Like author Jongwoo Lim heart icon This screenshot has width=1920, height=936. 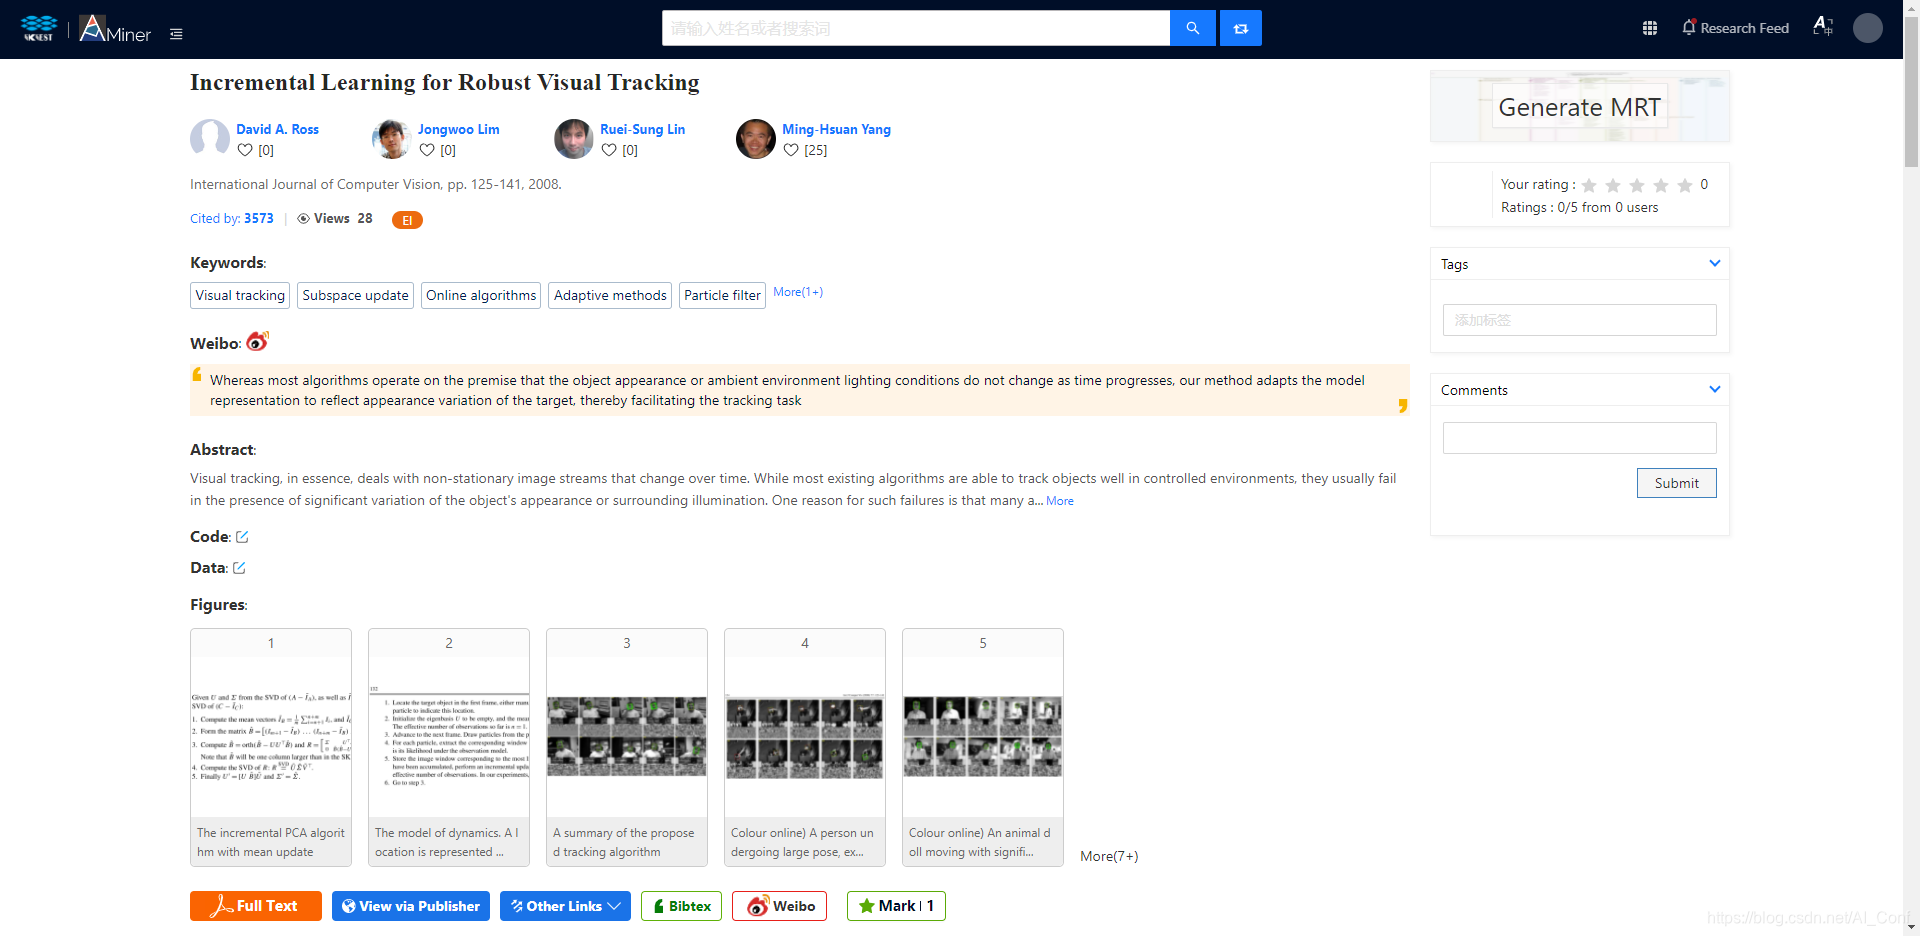coord(427,150)
